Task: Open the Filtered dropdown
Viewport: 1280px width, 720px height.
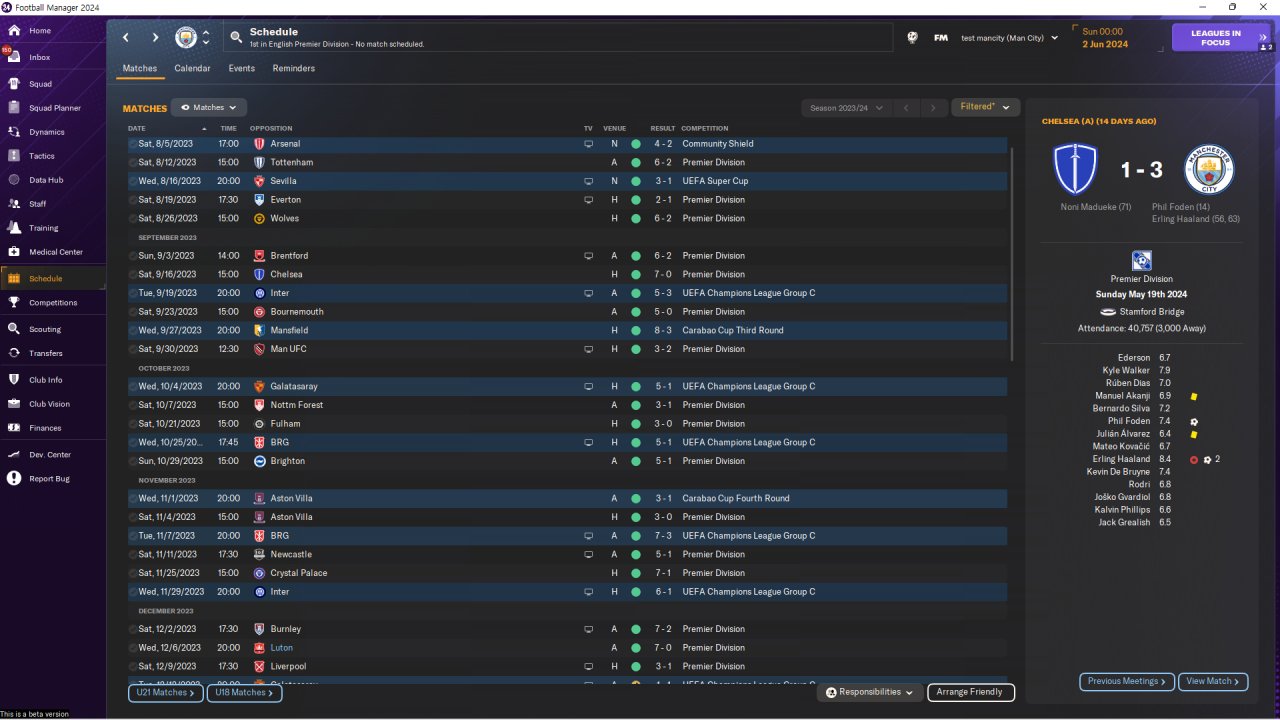Action: pyautogui.click(x=985, y=107)
